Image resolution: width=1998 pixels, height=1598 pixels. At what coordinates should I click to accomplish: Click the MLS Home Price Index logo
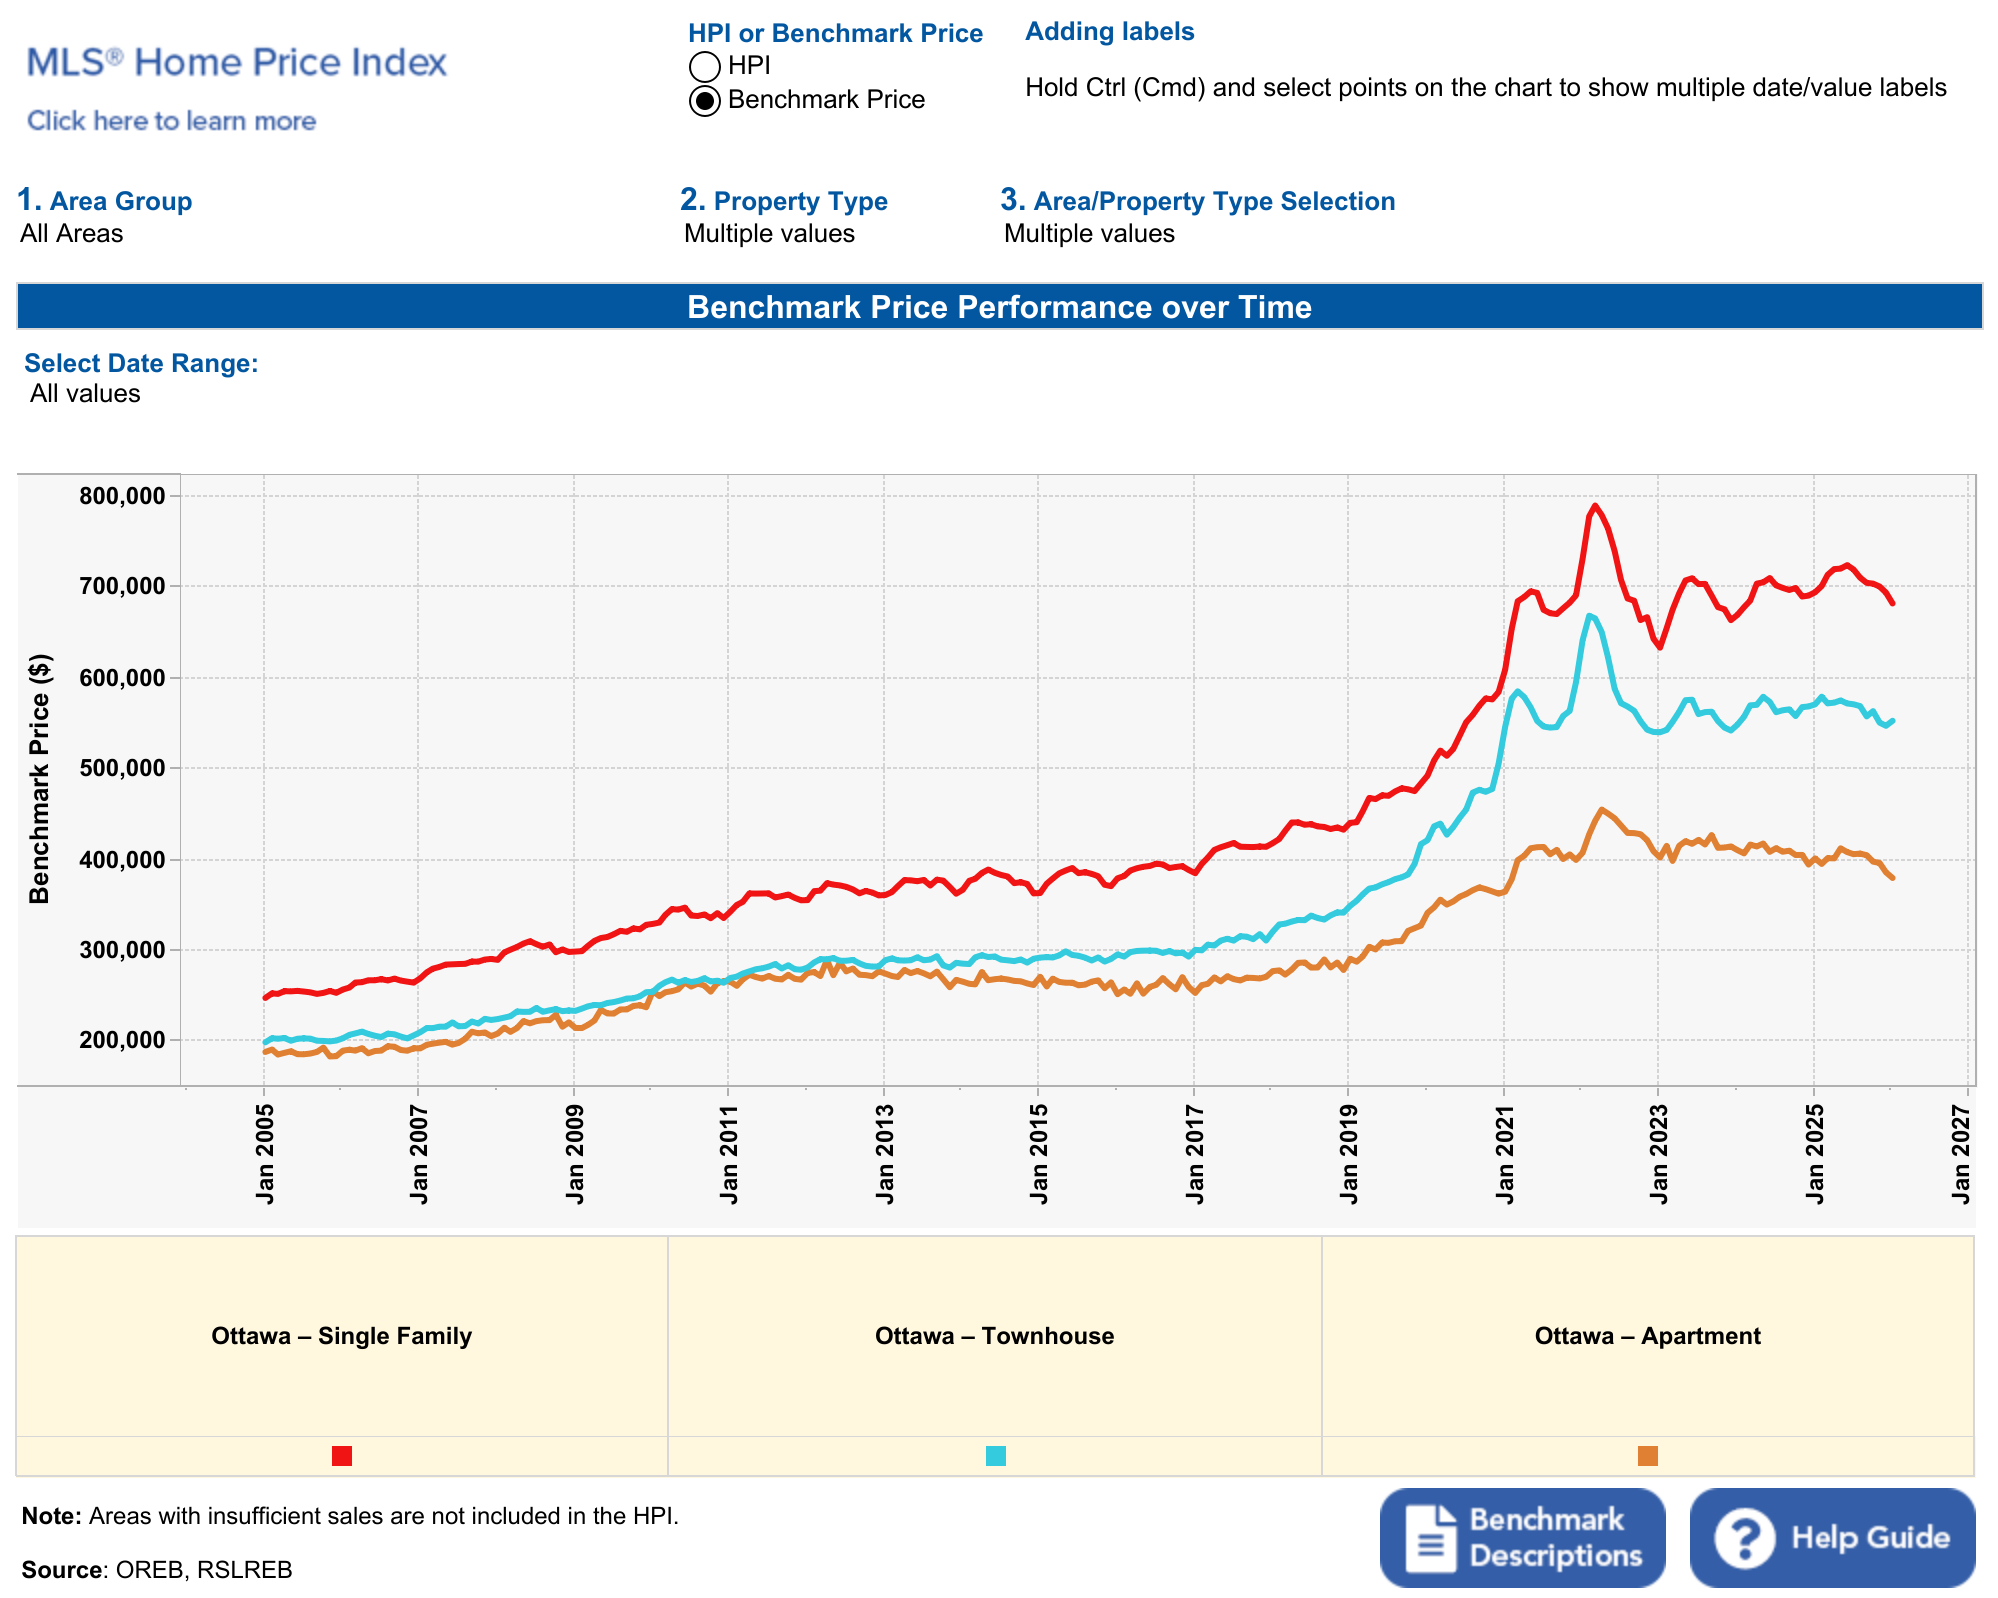236,62
